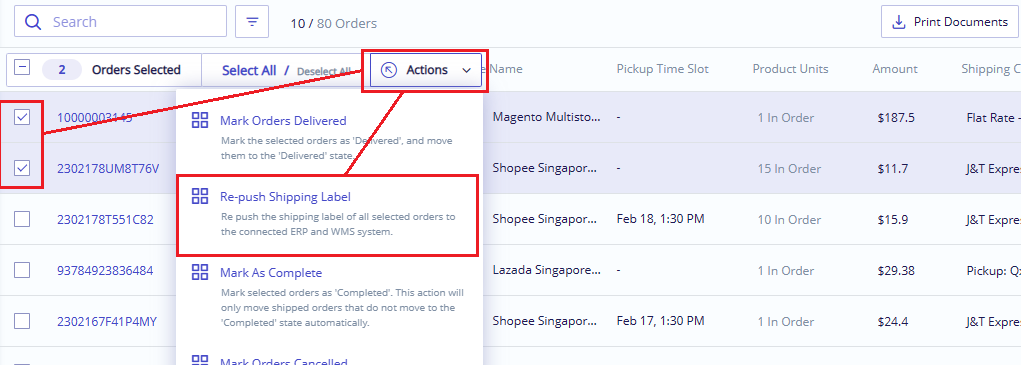Viewport: 1021px width, 365px height.
Task: Open order 93784923836484 link
Action: [105, 271]
